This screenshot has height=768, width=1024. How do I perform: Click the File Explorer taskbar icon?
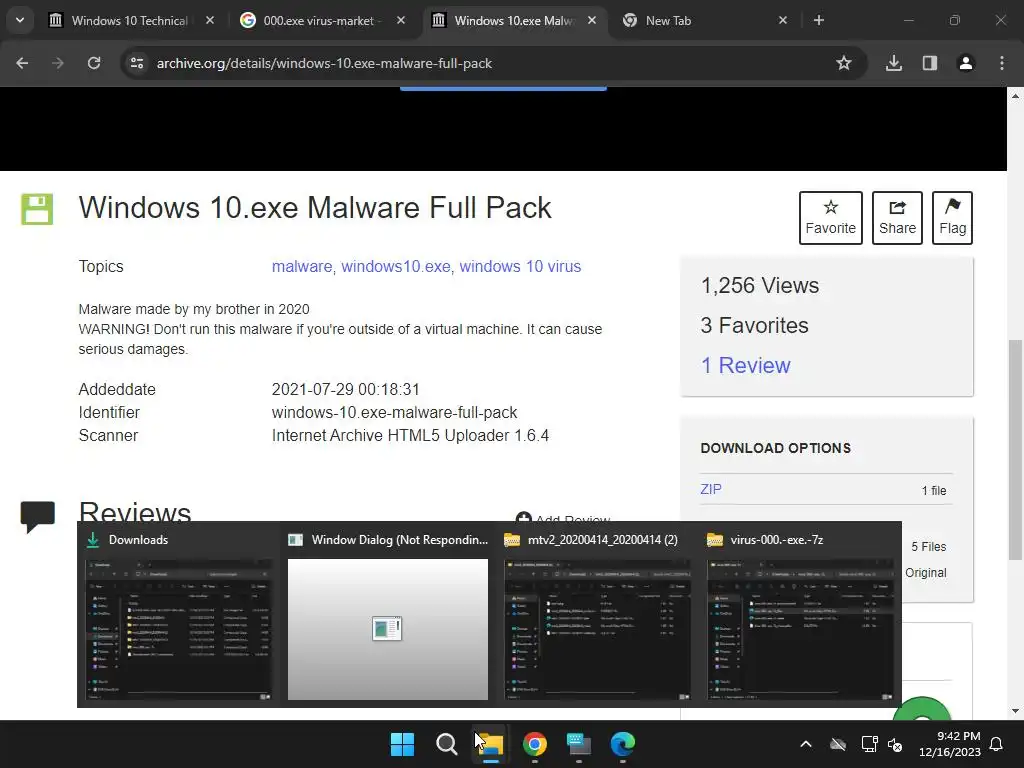click(490, 744)
